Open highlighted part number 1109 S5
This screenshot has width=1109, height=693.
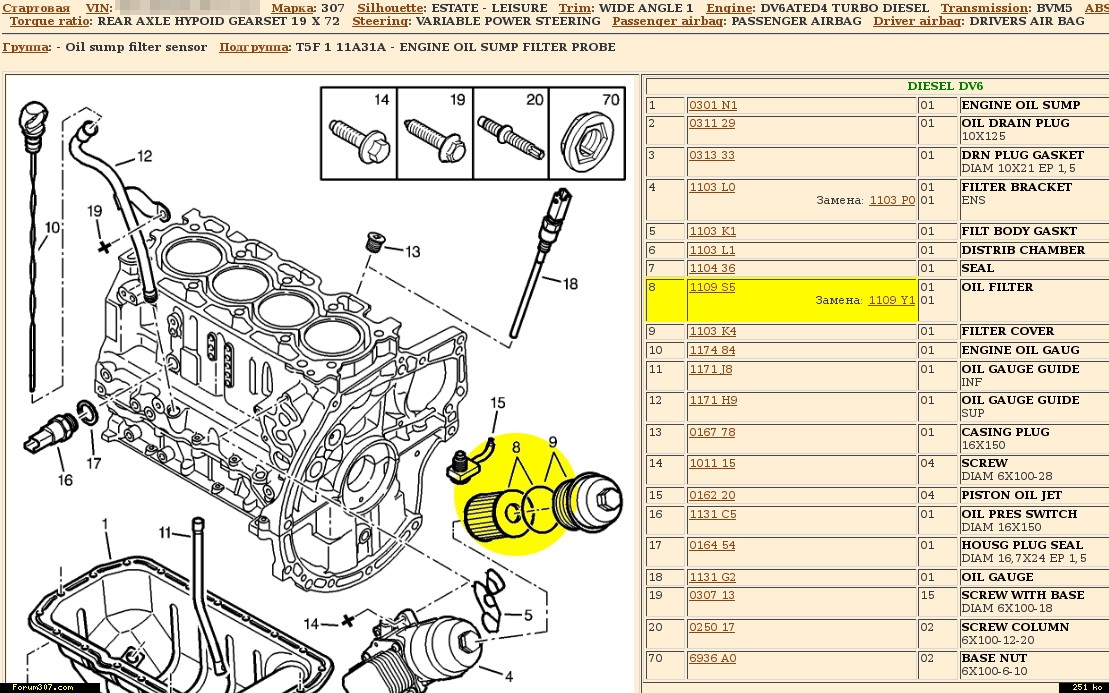712,287
